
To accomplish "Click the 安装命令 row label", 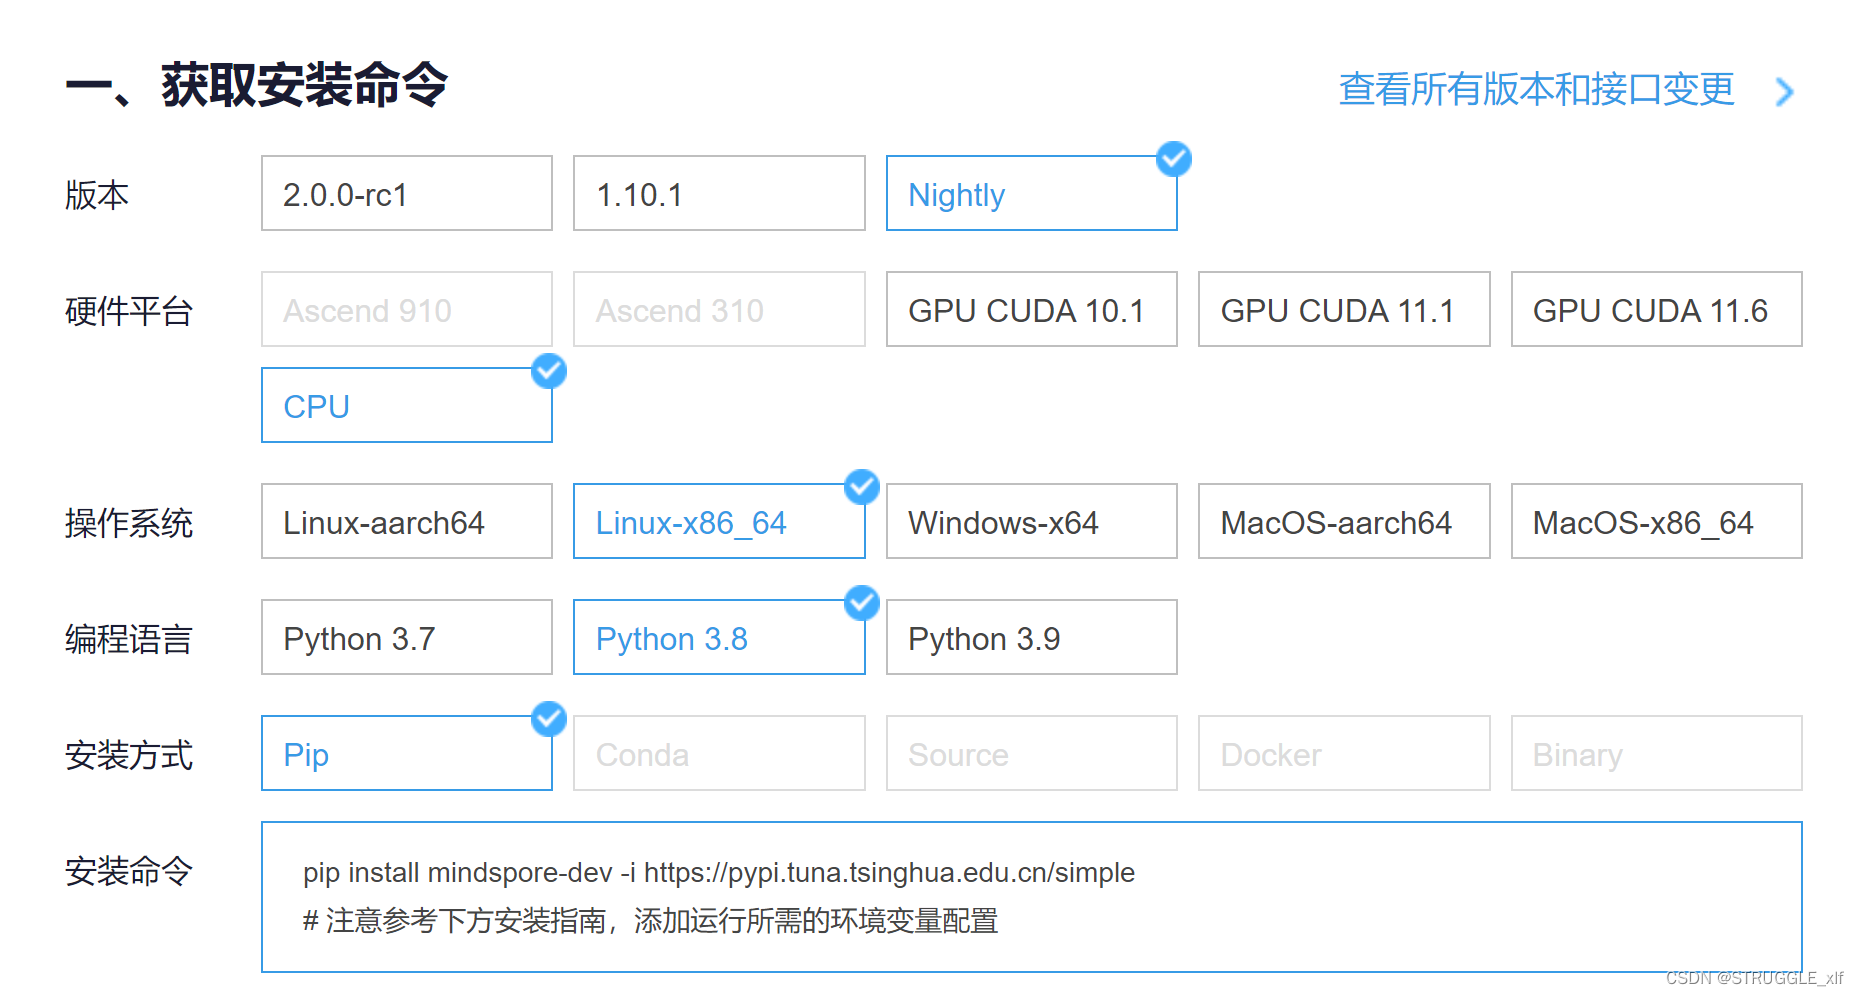I will point(129,871).
